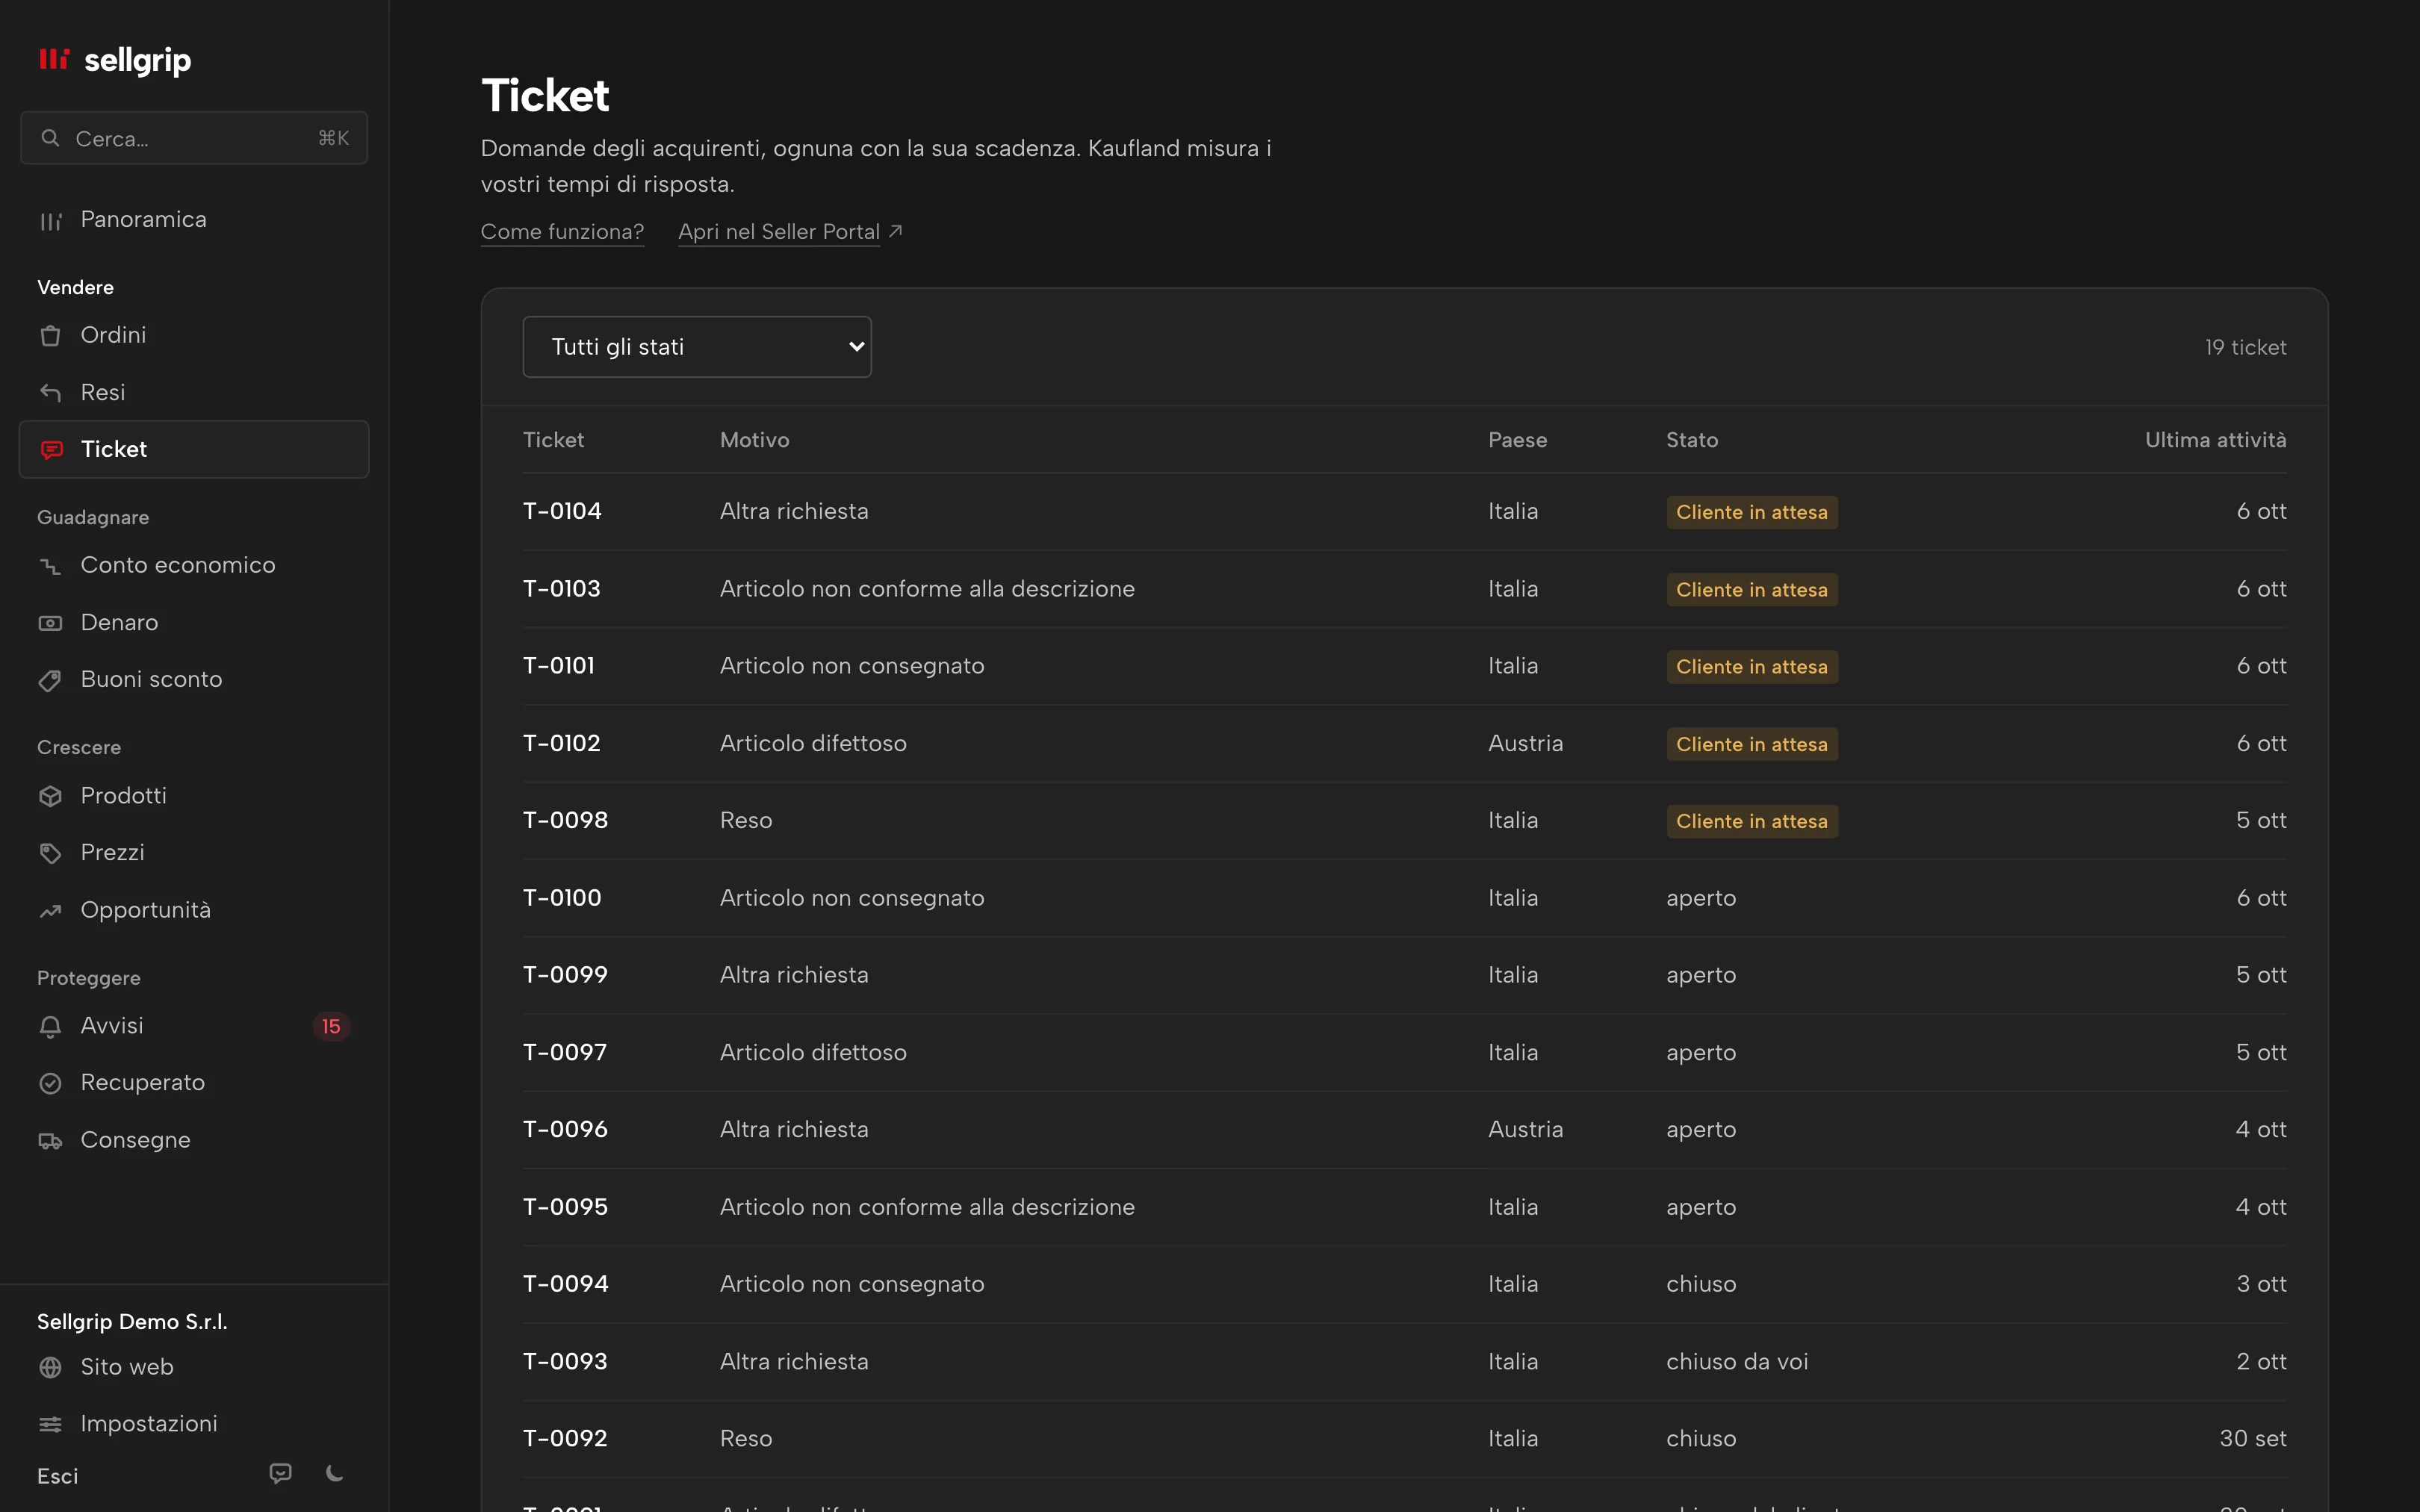Open the Tutti gli stati dropdown

click(x=697, y=347)
